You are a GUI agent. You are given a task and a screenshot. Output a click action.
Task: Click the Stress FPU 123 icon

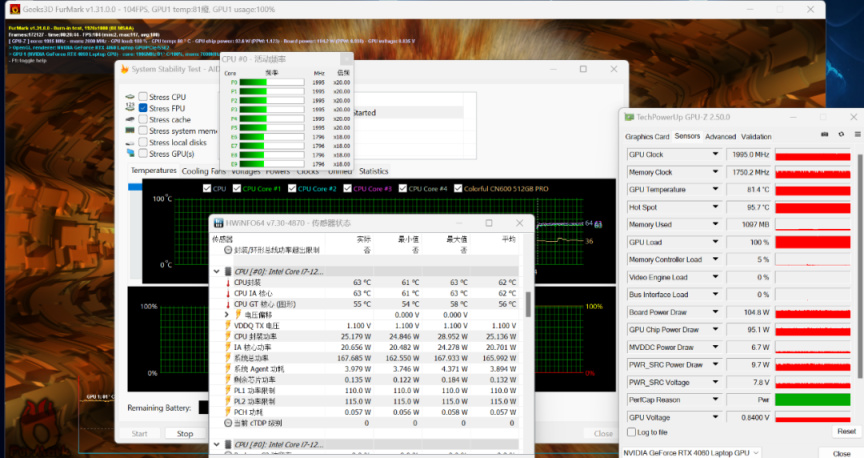coord(130,107)
